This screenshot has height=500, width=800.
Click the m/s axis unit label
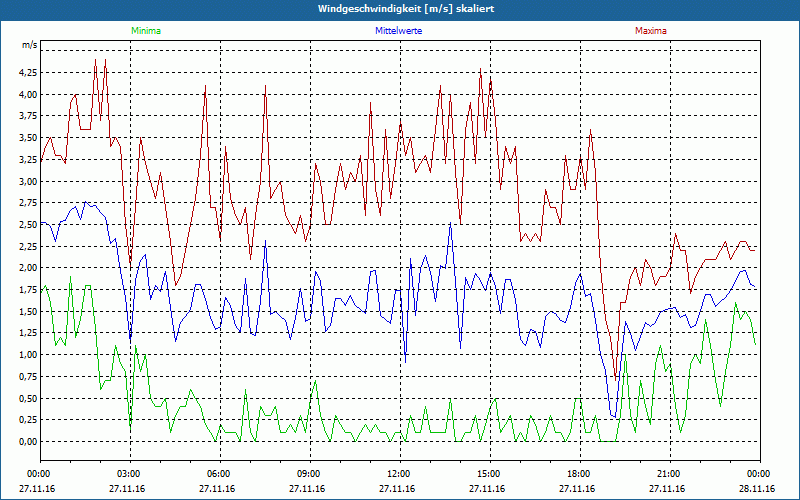29,45
